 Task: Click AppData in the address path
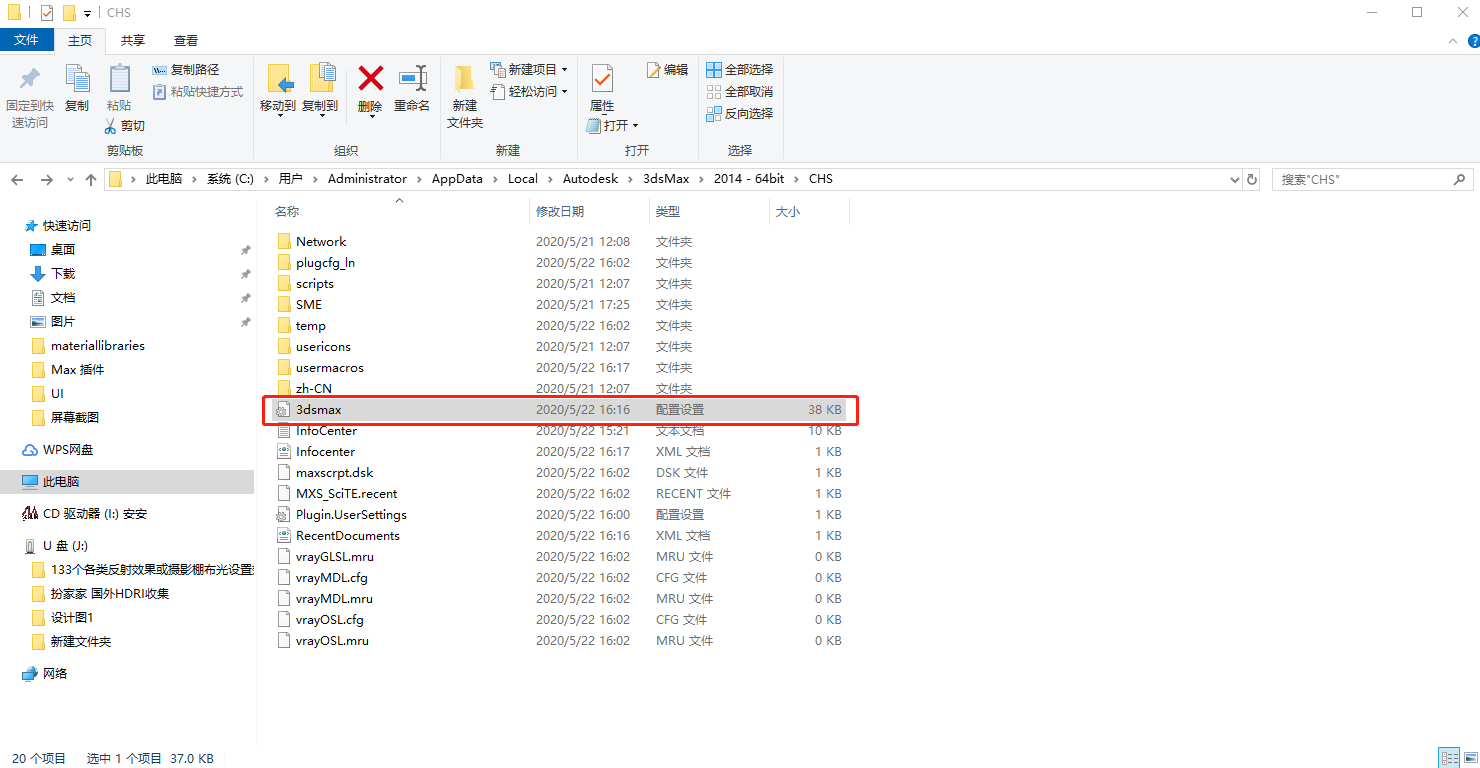tap(457, 179)
